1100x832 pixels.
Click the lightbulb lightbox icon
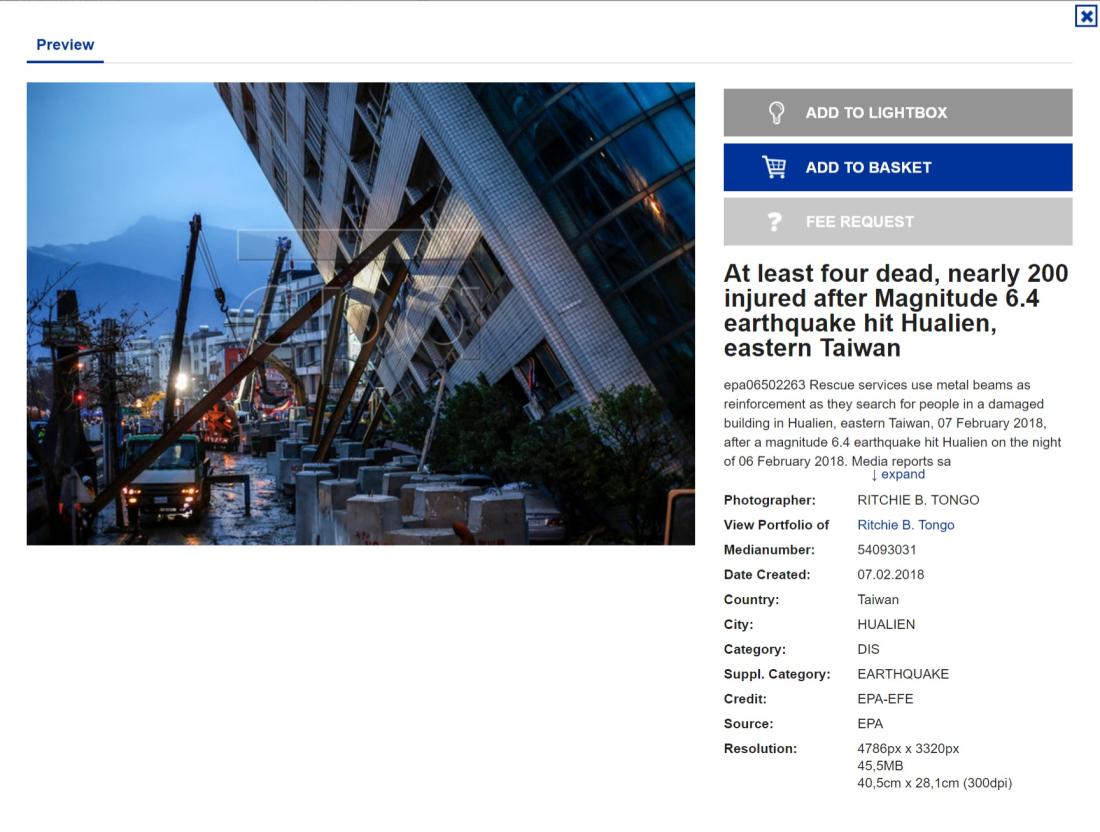pyautogui.click(x=776, y=112)
